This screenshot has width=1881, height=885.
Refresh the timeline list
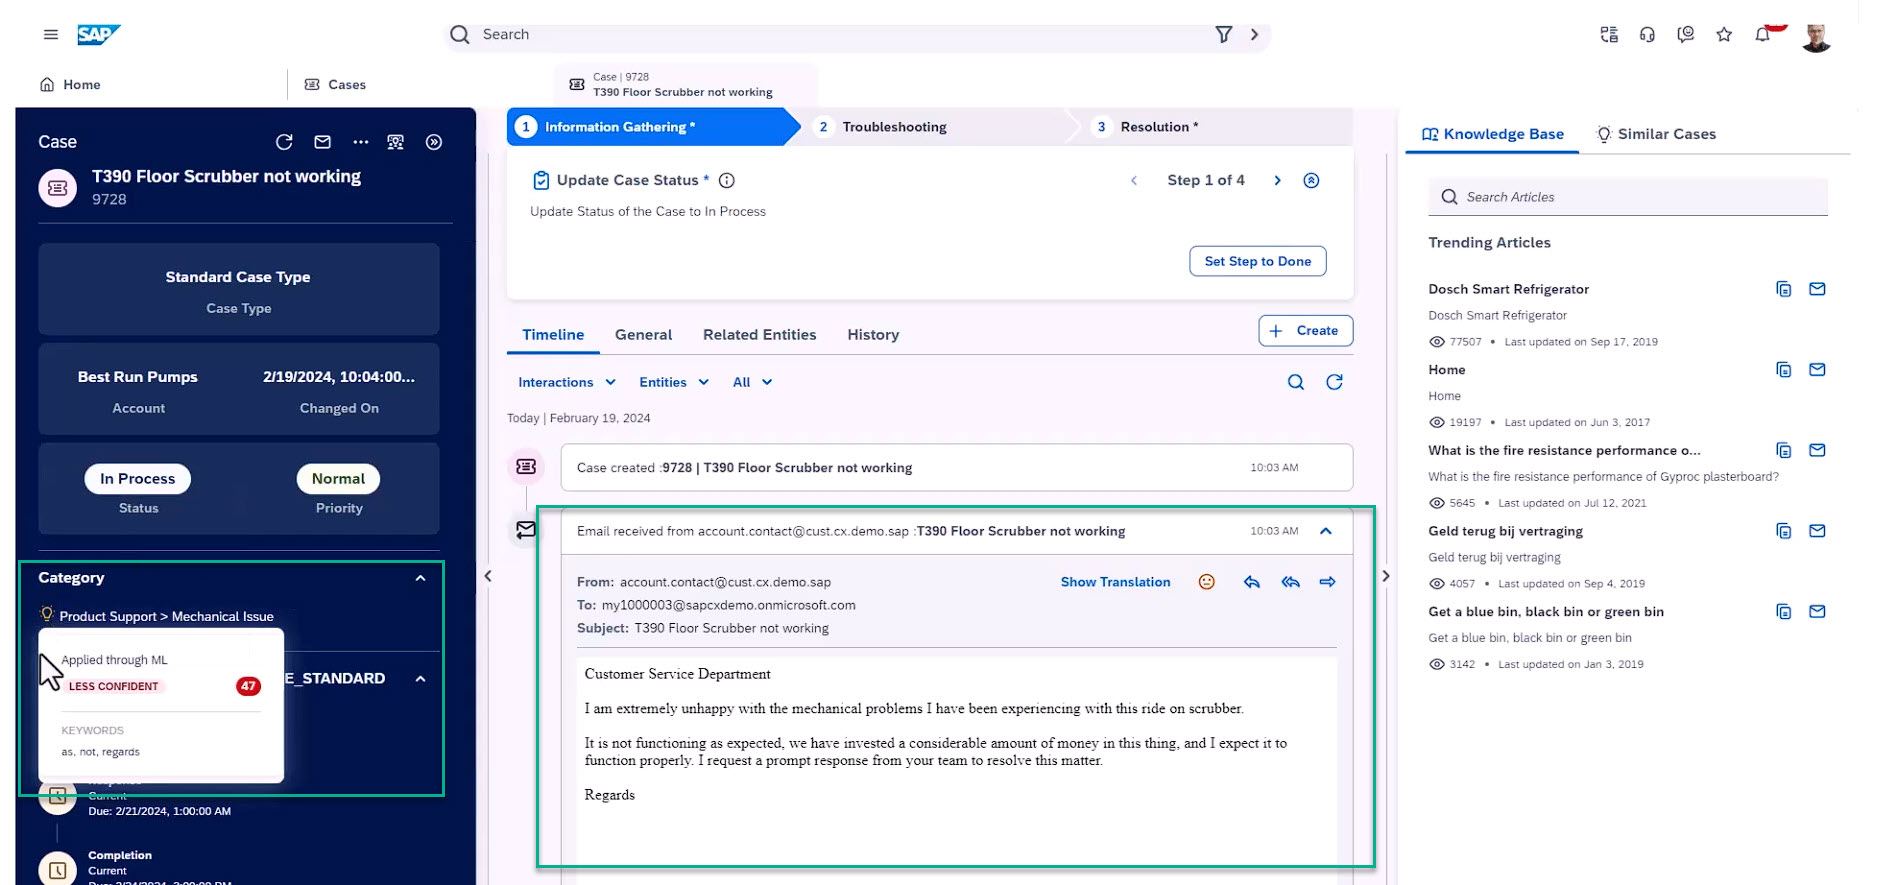pos(1334,382)
